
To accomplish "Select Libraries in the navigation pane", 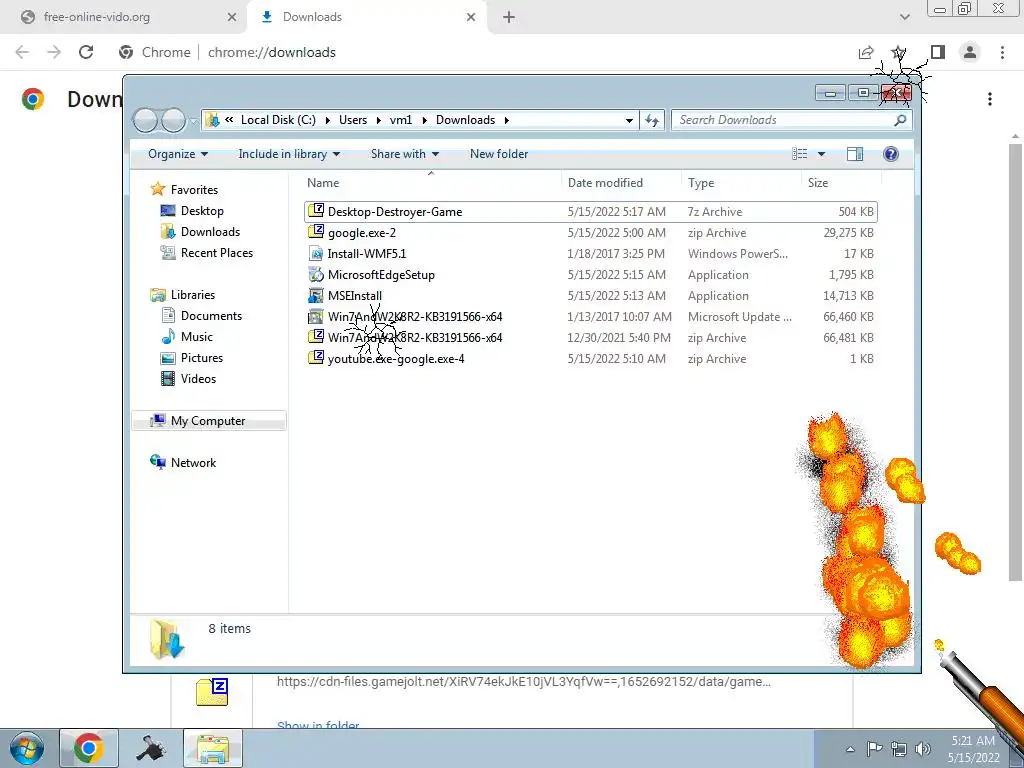I will 192,295.
